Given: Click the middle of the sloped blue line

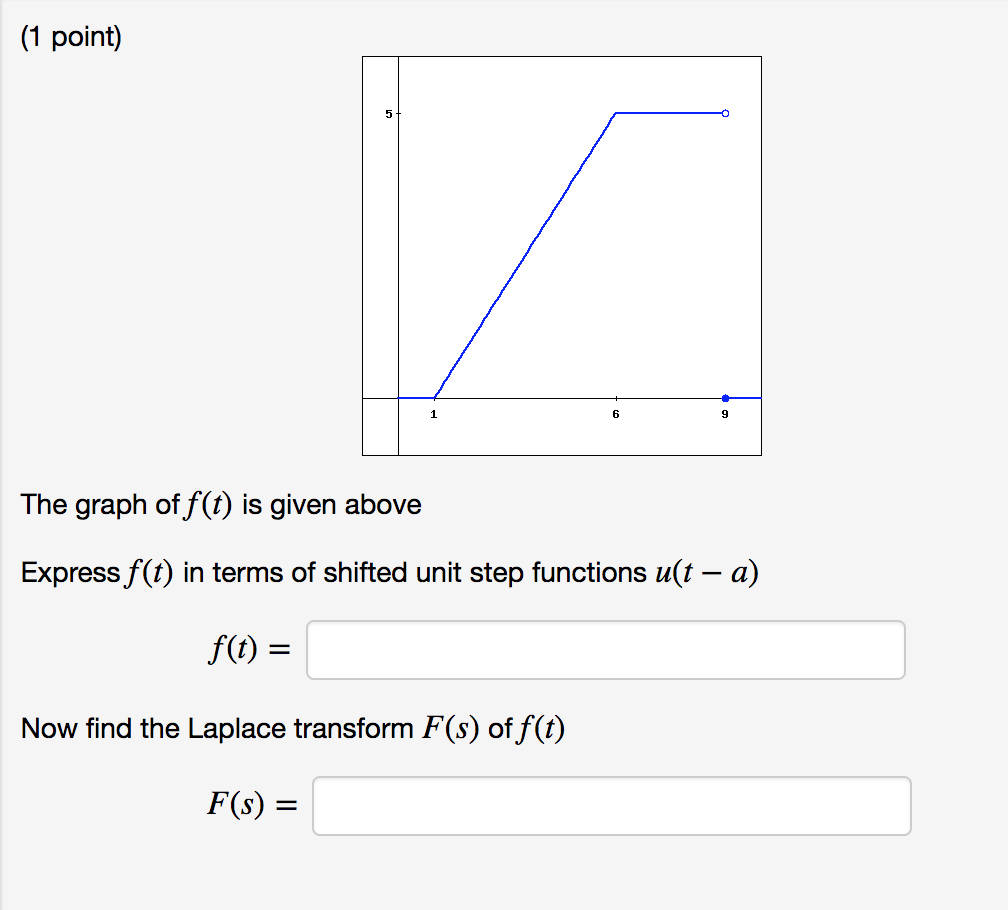Looking at the screenshot, I should tap(525, 256).
